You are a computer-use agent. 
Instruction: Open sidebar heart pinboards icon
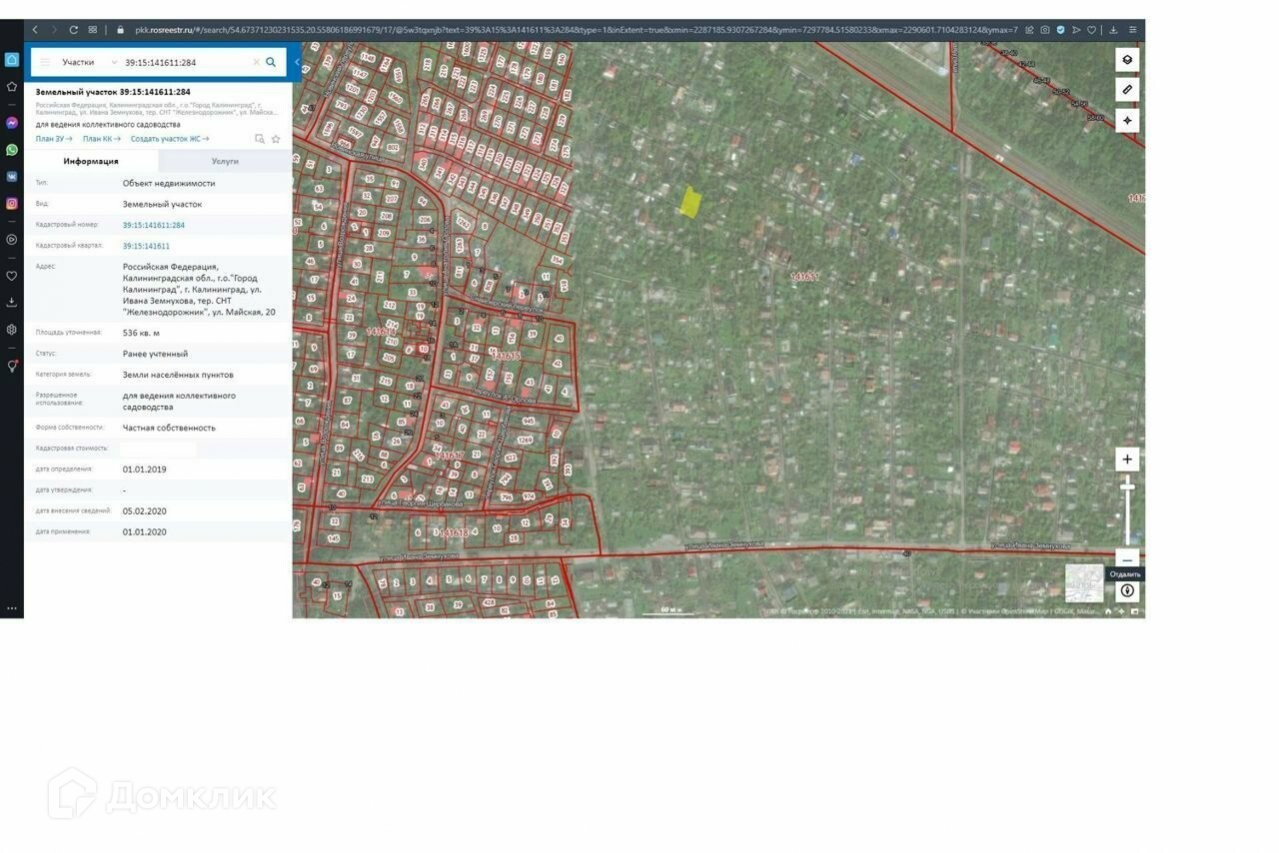tap(12, 275)
